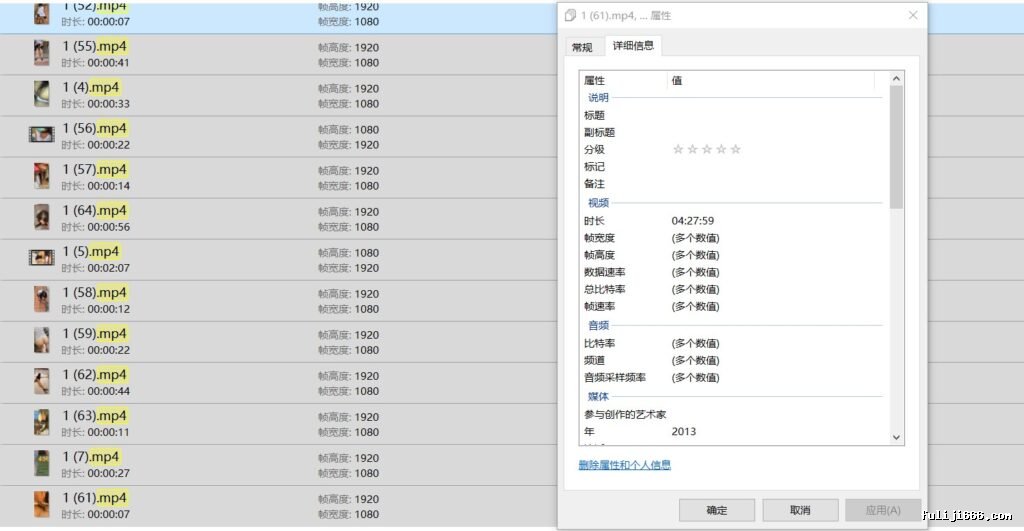
Task: Select file name 1 (62).mp4
Action: tap(94, 375)
